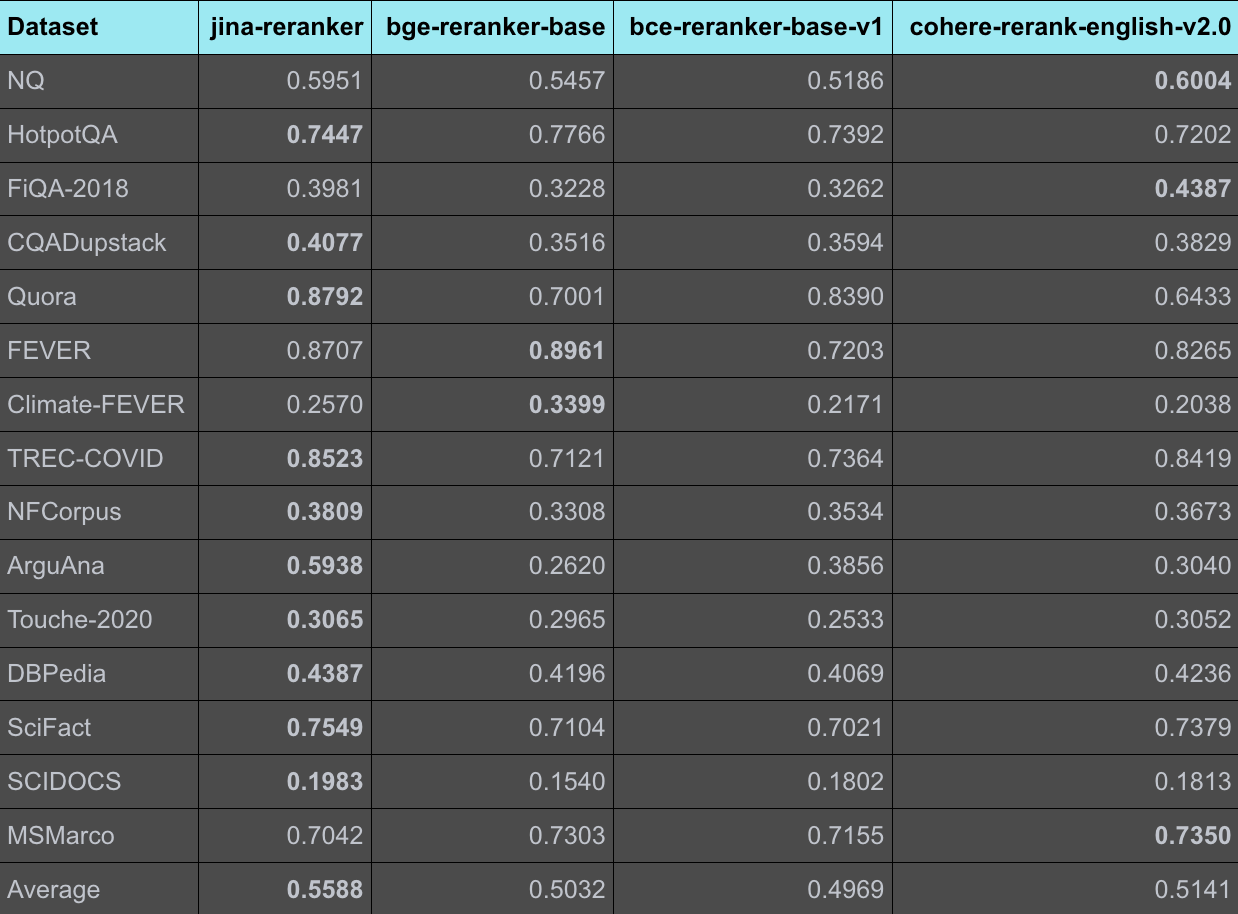Select the HotpotQA value 0.7202
The image size is (1238, 914).
click(x=1193, y=135)
